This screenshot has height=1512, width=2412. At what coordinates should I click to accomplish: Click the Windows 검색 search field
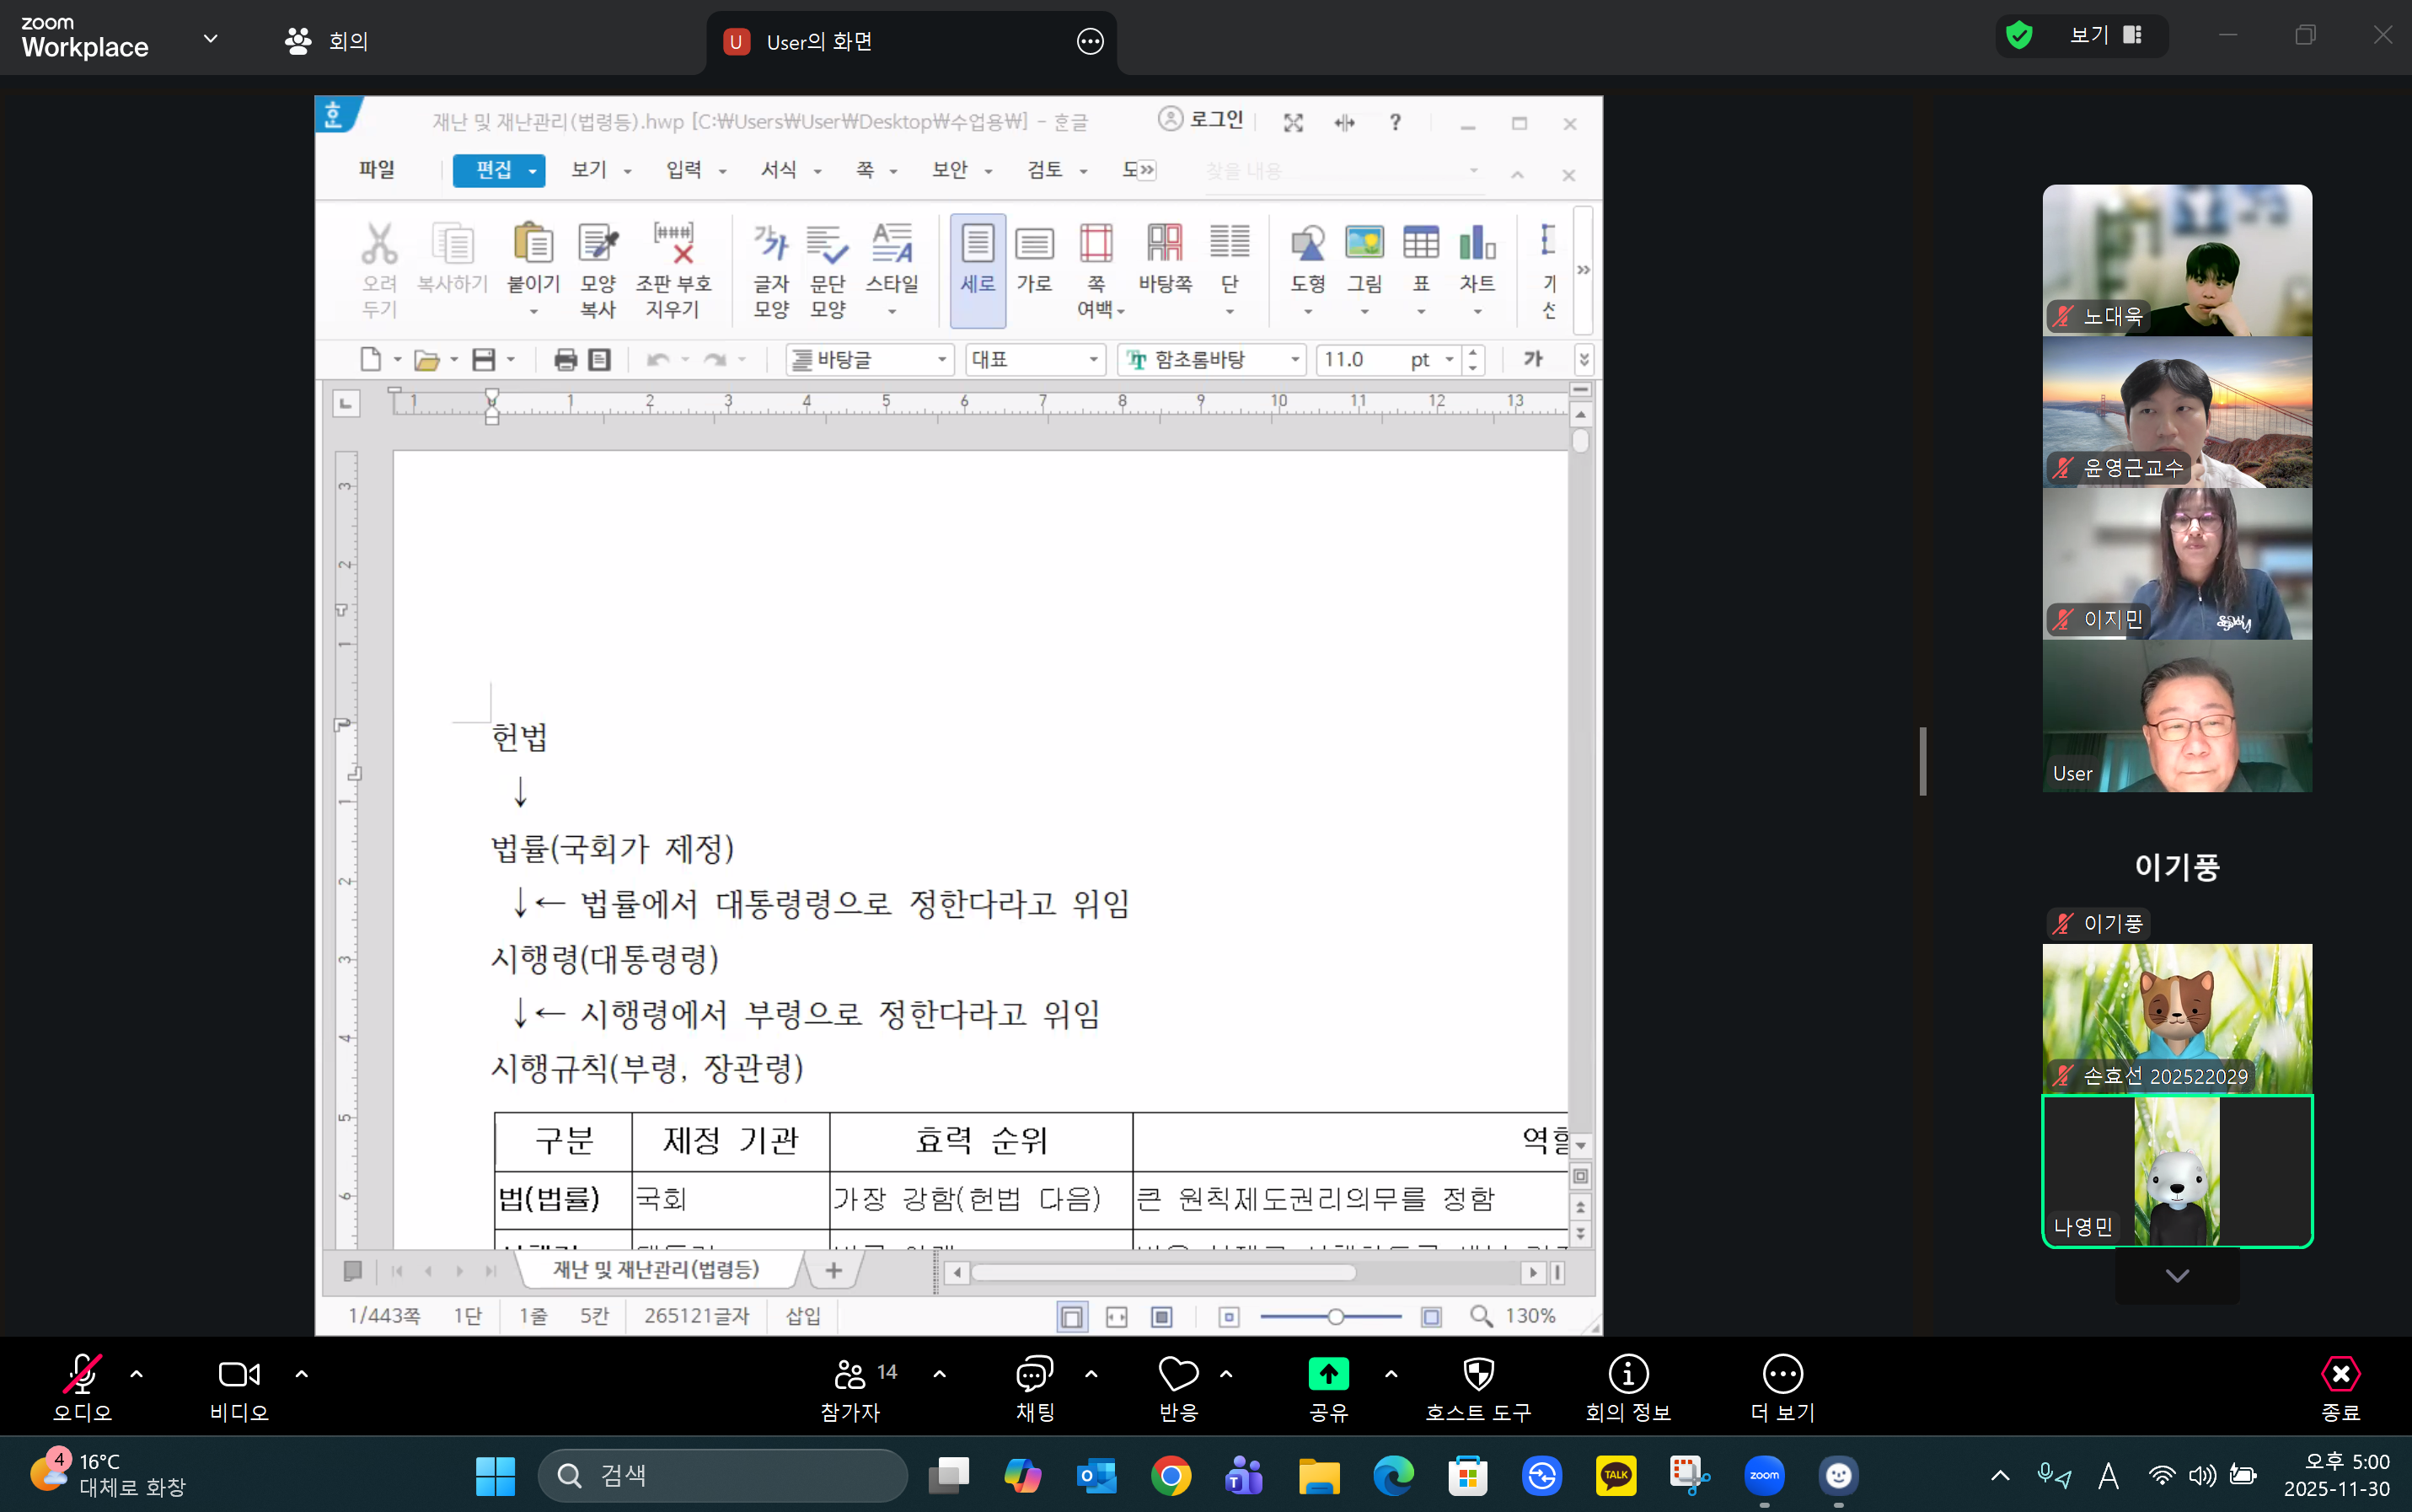tap(722, 1474)
